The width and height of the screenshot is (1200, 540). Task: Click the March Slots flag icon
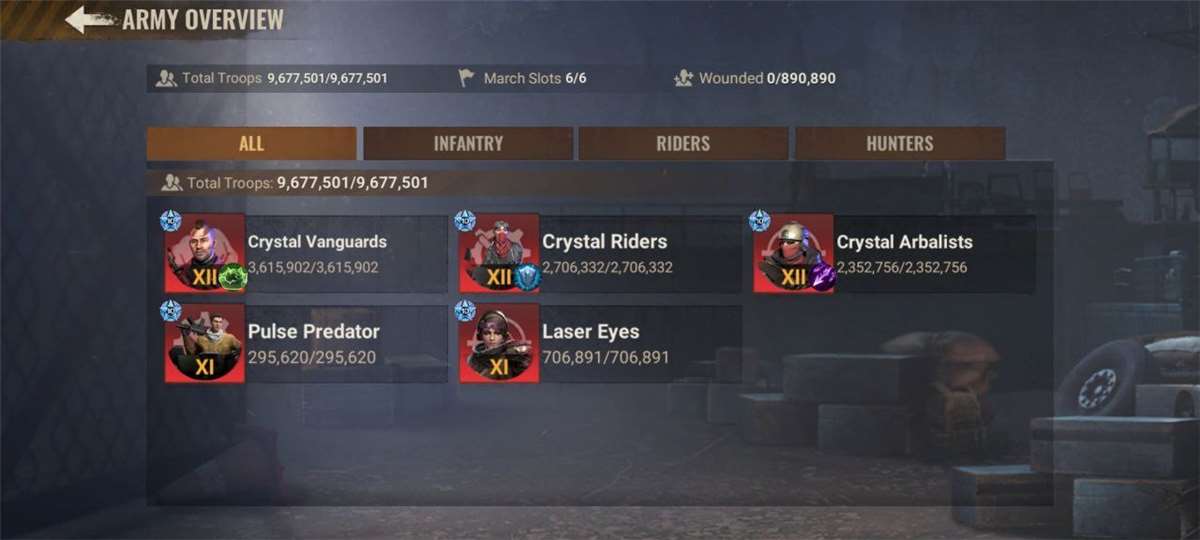(466, 78)
